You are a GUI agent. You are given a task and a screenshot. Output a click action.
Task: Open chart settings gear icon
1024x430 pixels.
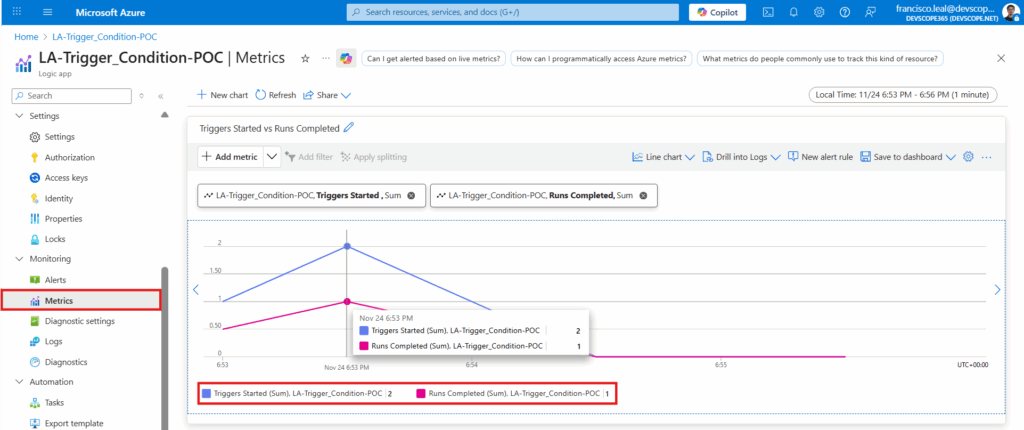[968, 157]
